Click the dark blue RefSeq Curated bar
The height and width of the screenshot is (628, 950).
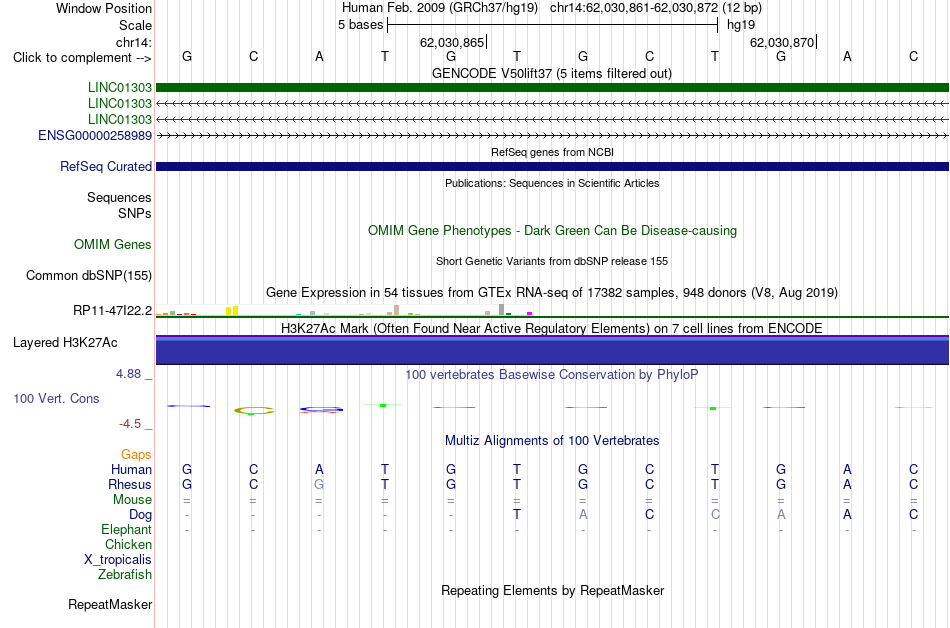pyautogui.click(x=552, y=167)
